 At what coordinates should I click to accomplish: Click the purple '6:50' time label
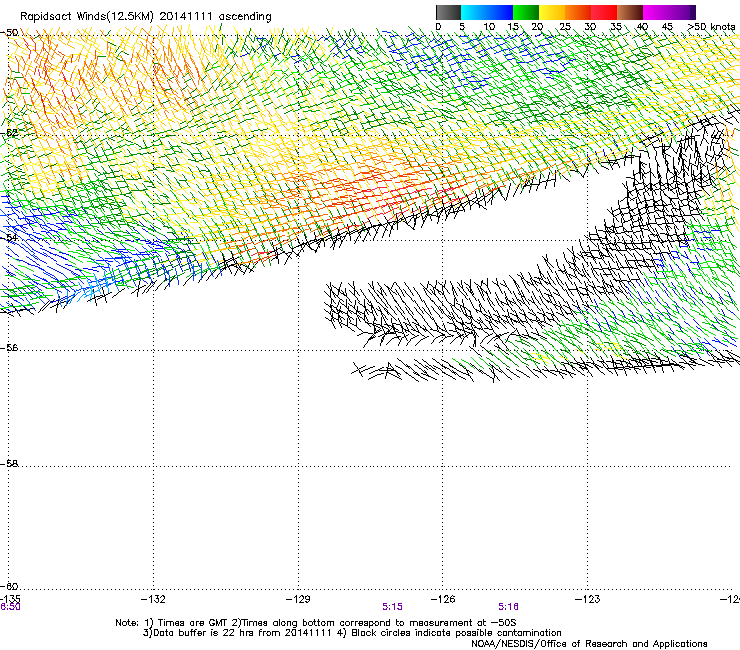10,607
